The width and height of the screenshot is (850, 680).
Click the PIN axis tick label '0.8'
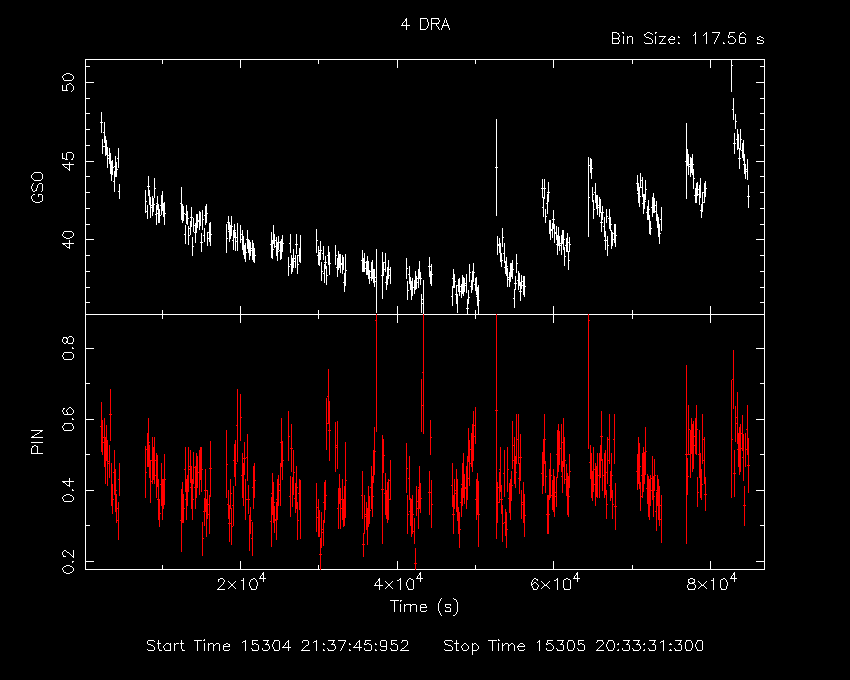pyautogui.click(x=69, y=348)
